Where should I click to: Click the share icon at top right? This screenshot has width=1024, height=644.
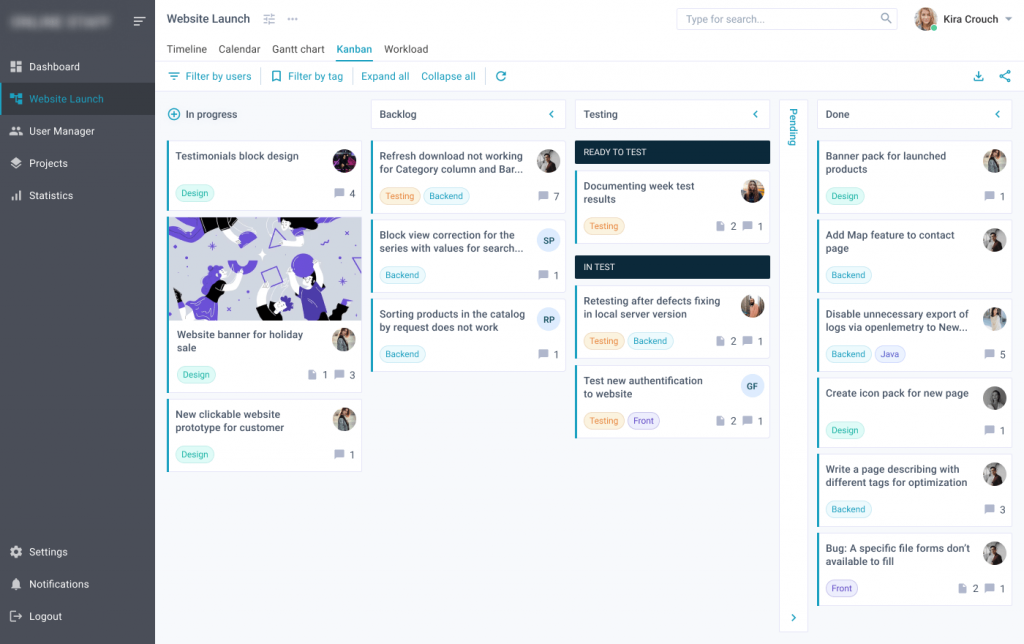tap(1005, 76)
